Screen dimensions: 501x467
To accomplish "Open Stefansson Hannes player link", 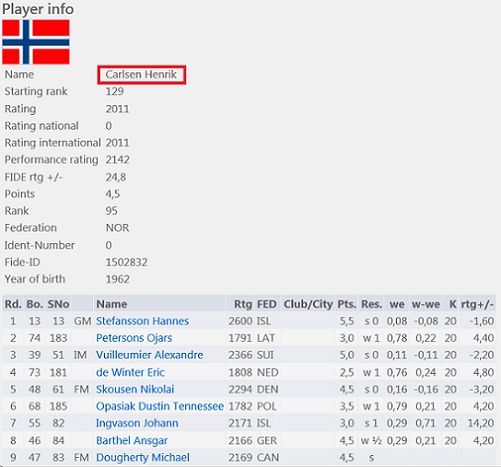I will (x=142, y=321).
